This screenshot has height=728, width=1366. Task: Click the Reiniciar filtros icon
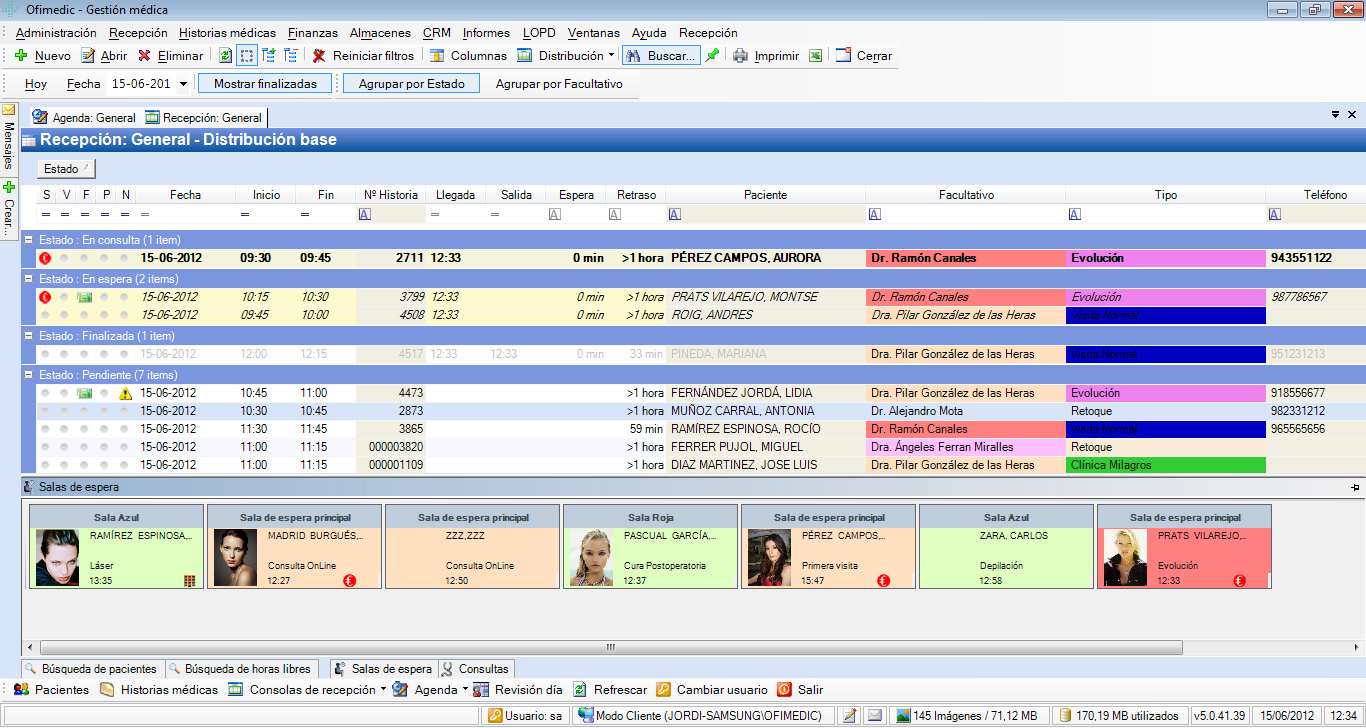319,56
